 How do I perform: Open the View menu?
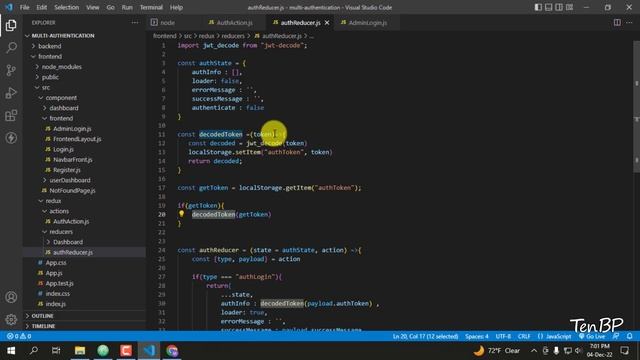(93, 7)
